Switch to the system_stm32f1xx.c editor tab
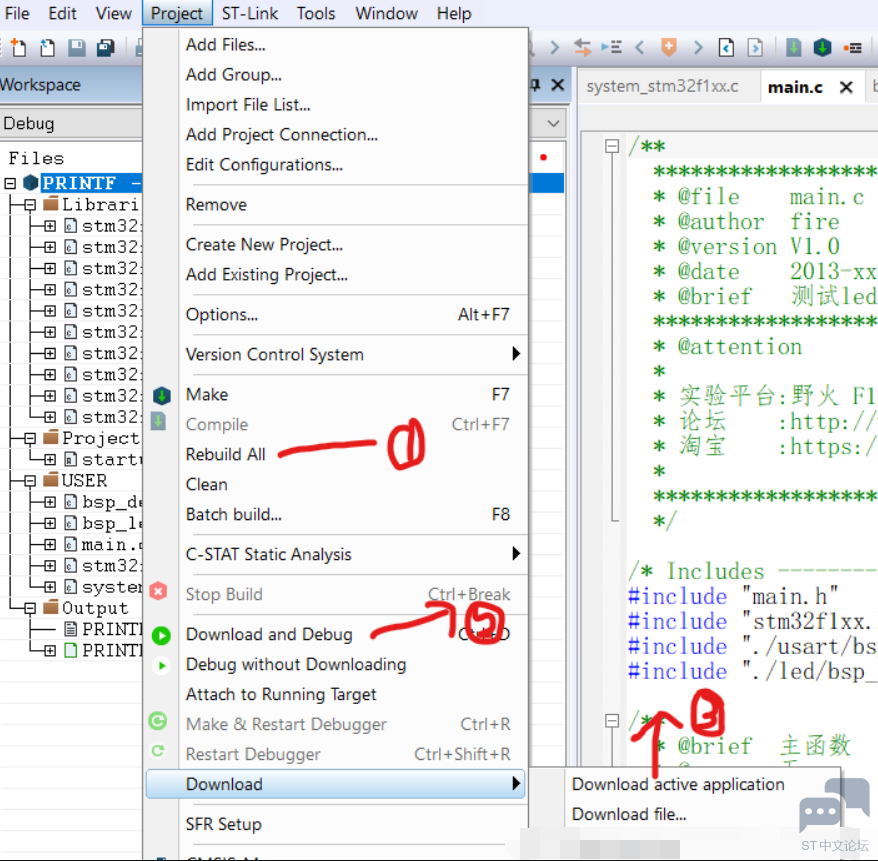The width and height of the screenshot is (878, 861). (662, 86)
